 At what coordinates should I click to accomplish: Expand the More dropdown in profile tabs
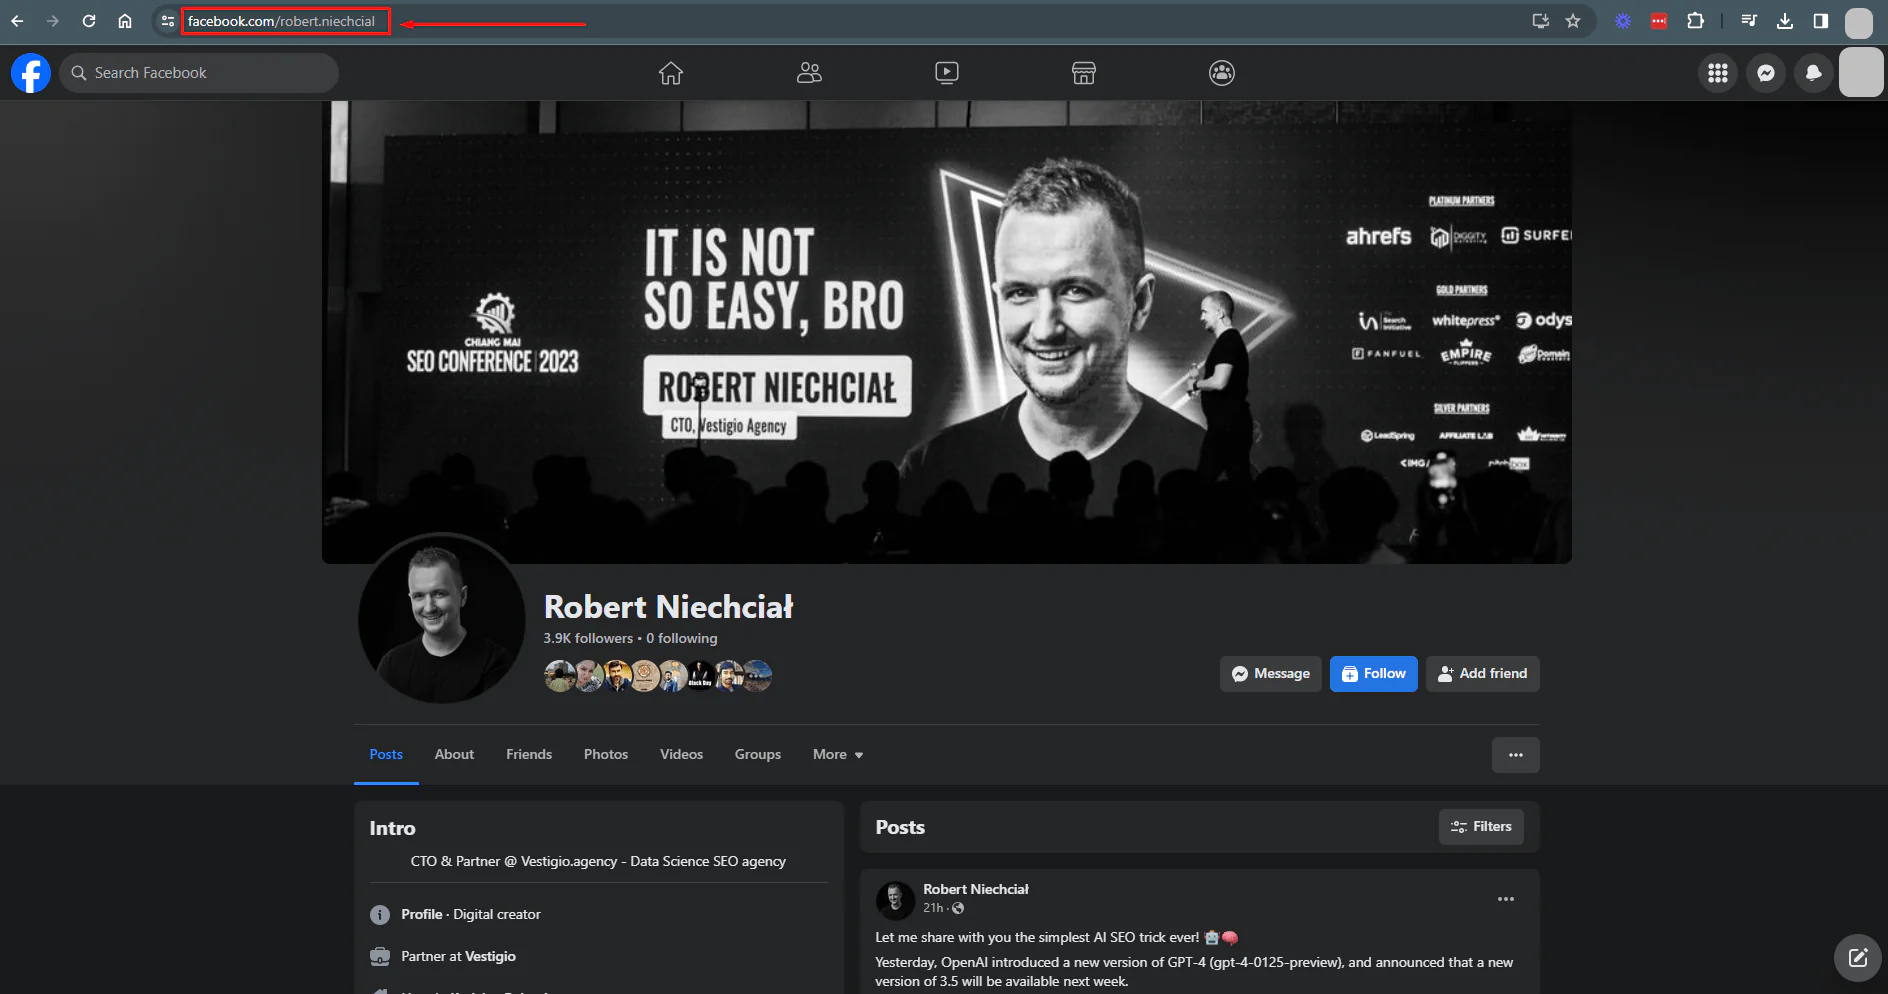838,755
